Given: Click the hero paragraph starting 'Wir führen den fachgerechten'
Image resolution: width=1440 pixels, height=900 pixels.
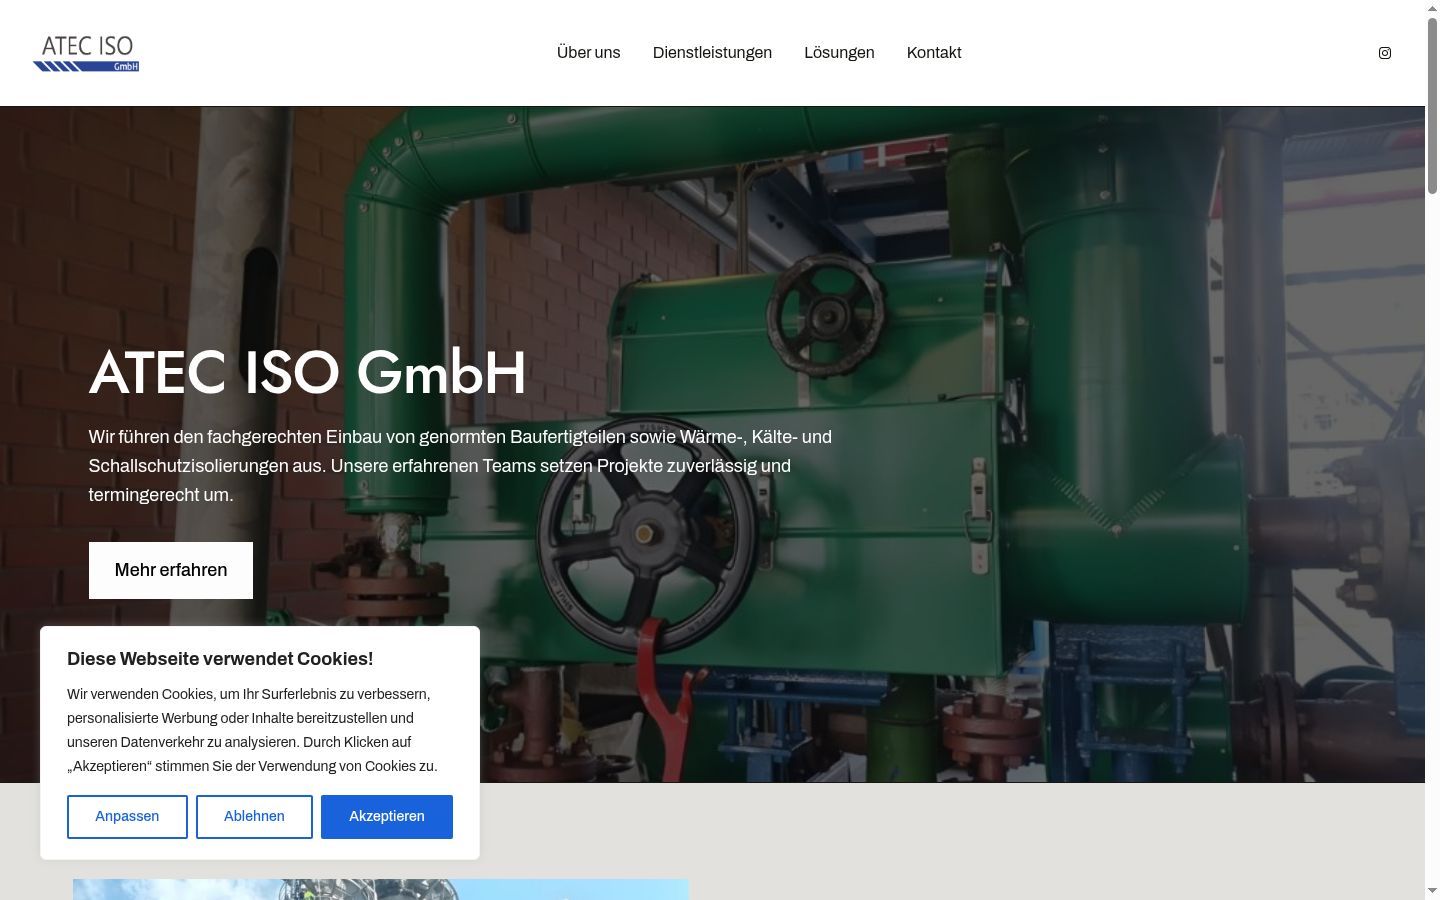Looking at the screenshot, I should coord(460,466).
